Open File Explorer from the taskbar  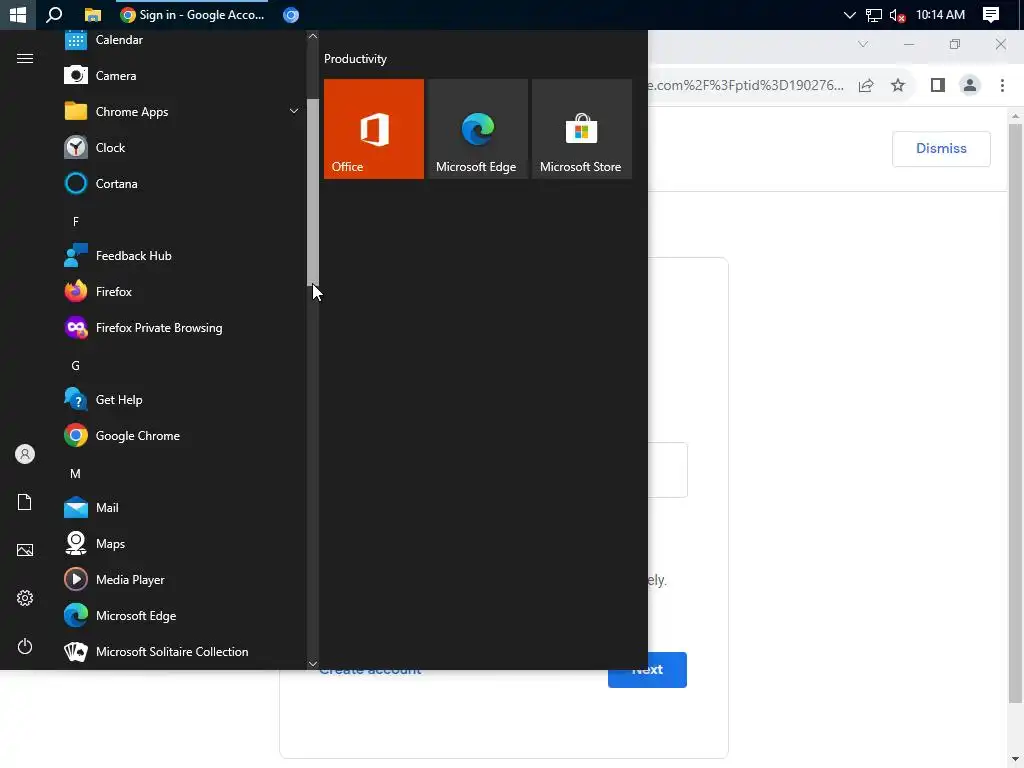[93, 14]
